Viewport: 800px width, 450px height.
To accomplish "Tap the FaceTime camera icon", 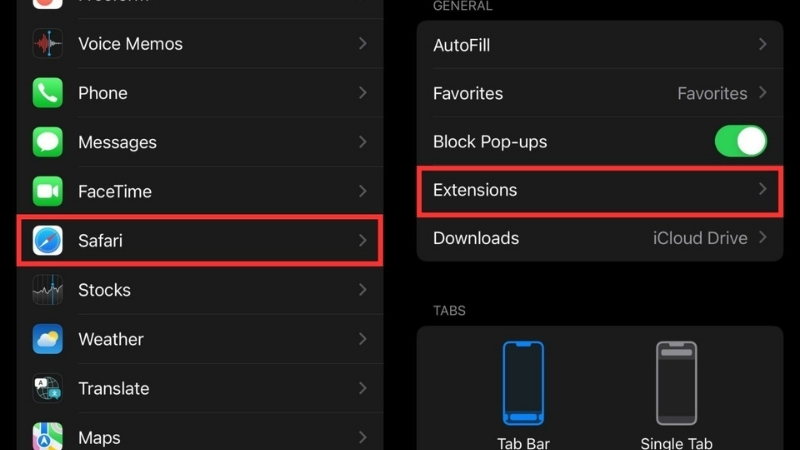I will coord(47,191).
